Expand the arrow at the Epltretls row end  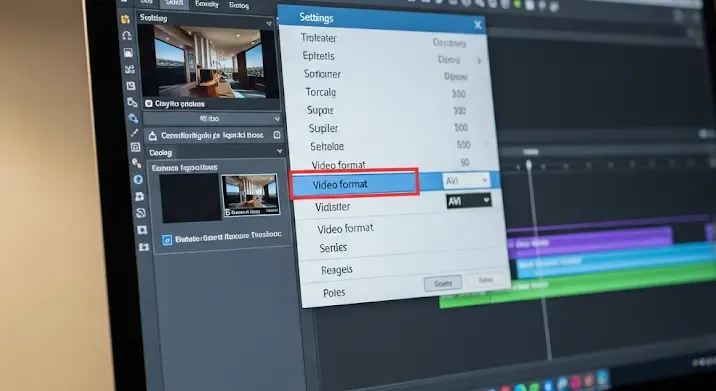click(x=479, y=60)
